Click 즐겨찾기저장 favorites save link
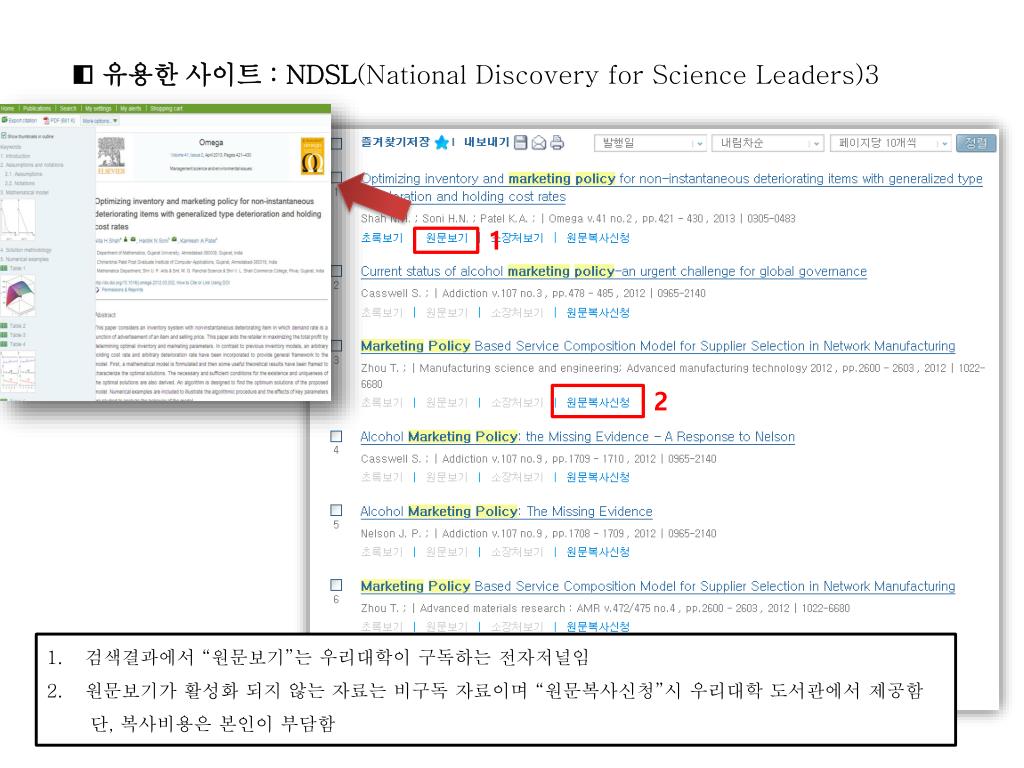 point(395,142)
